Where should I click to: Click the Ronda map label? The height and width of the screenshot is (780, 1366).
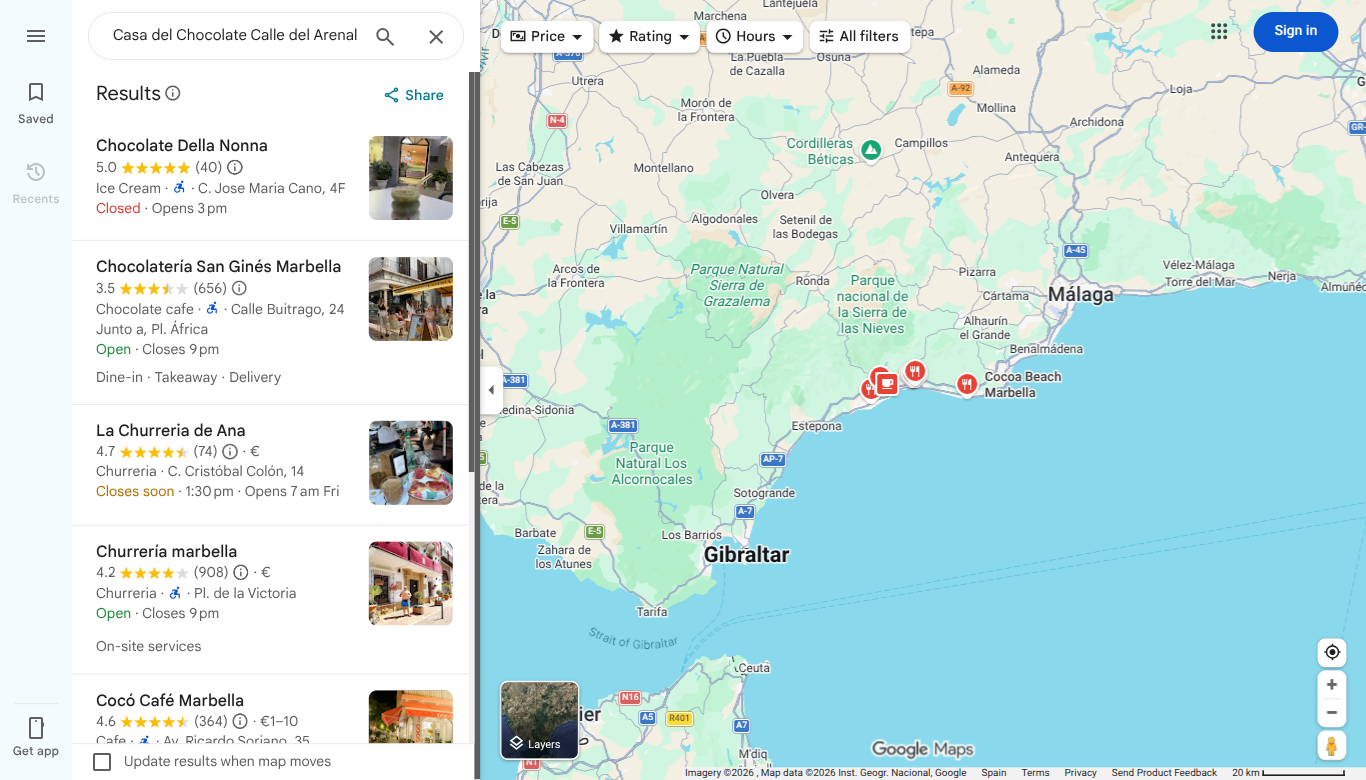click(813, 281)
